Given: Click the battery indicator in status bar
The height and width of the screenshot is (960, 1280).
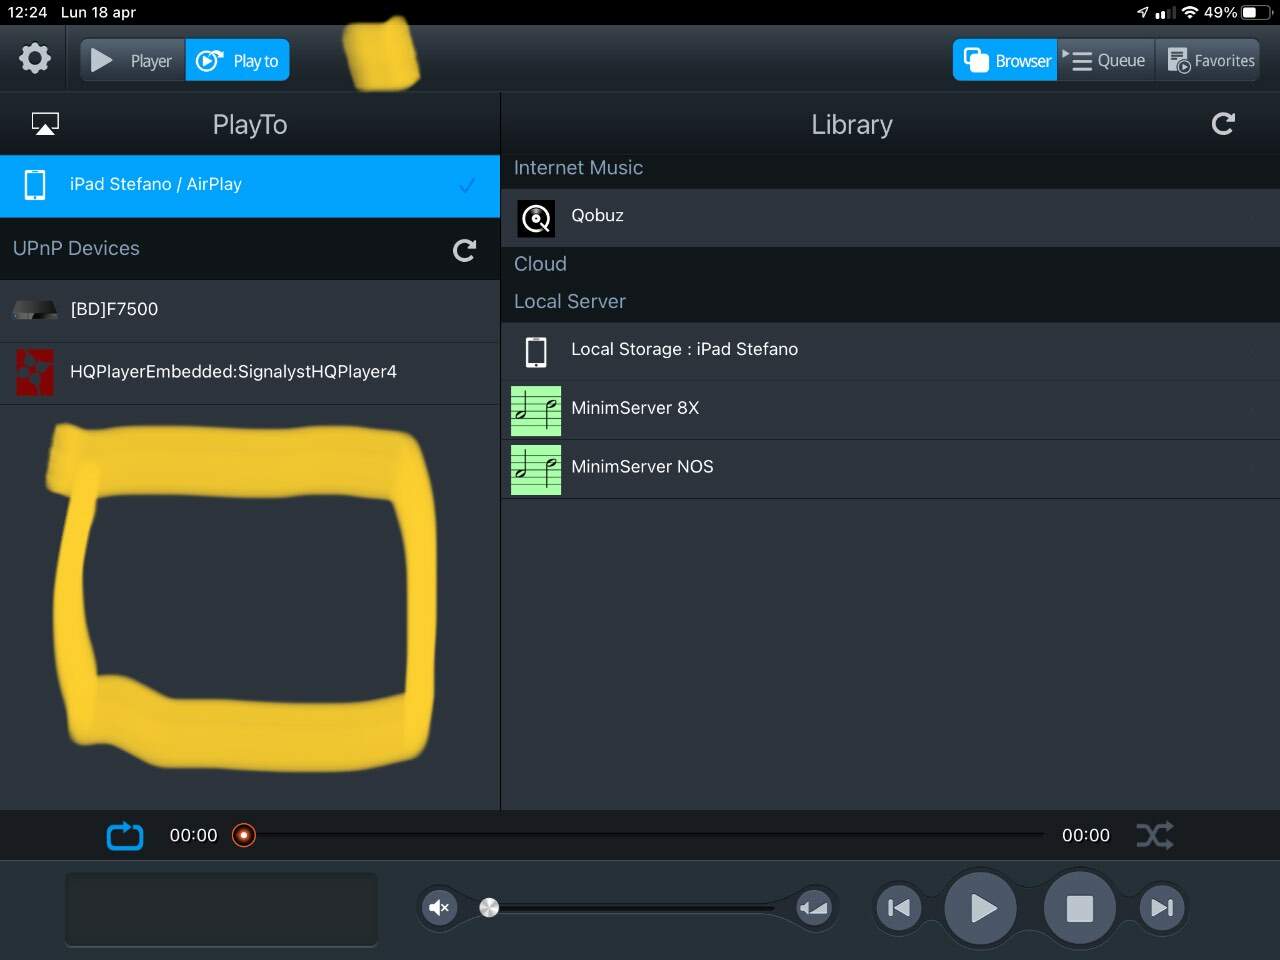Looking at the screenshot, I should [1256, 13].
